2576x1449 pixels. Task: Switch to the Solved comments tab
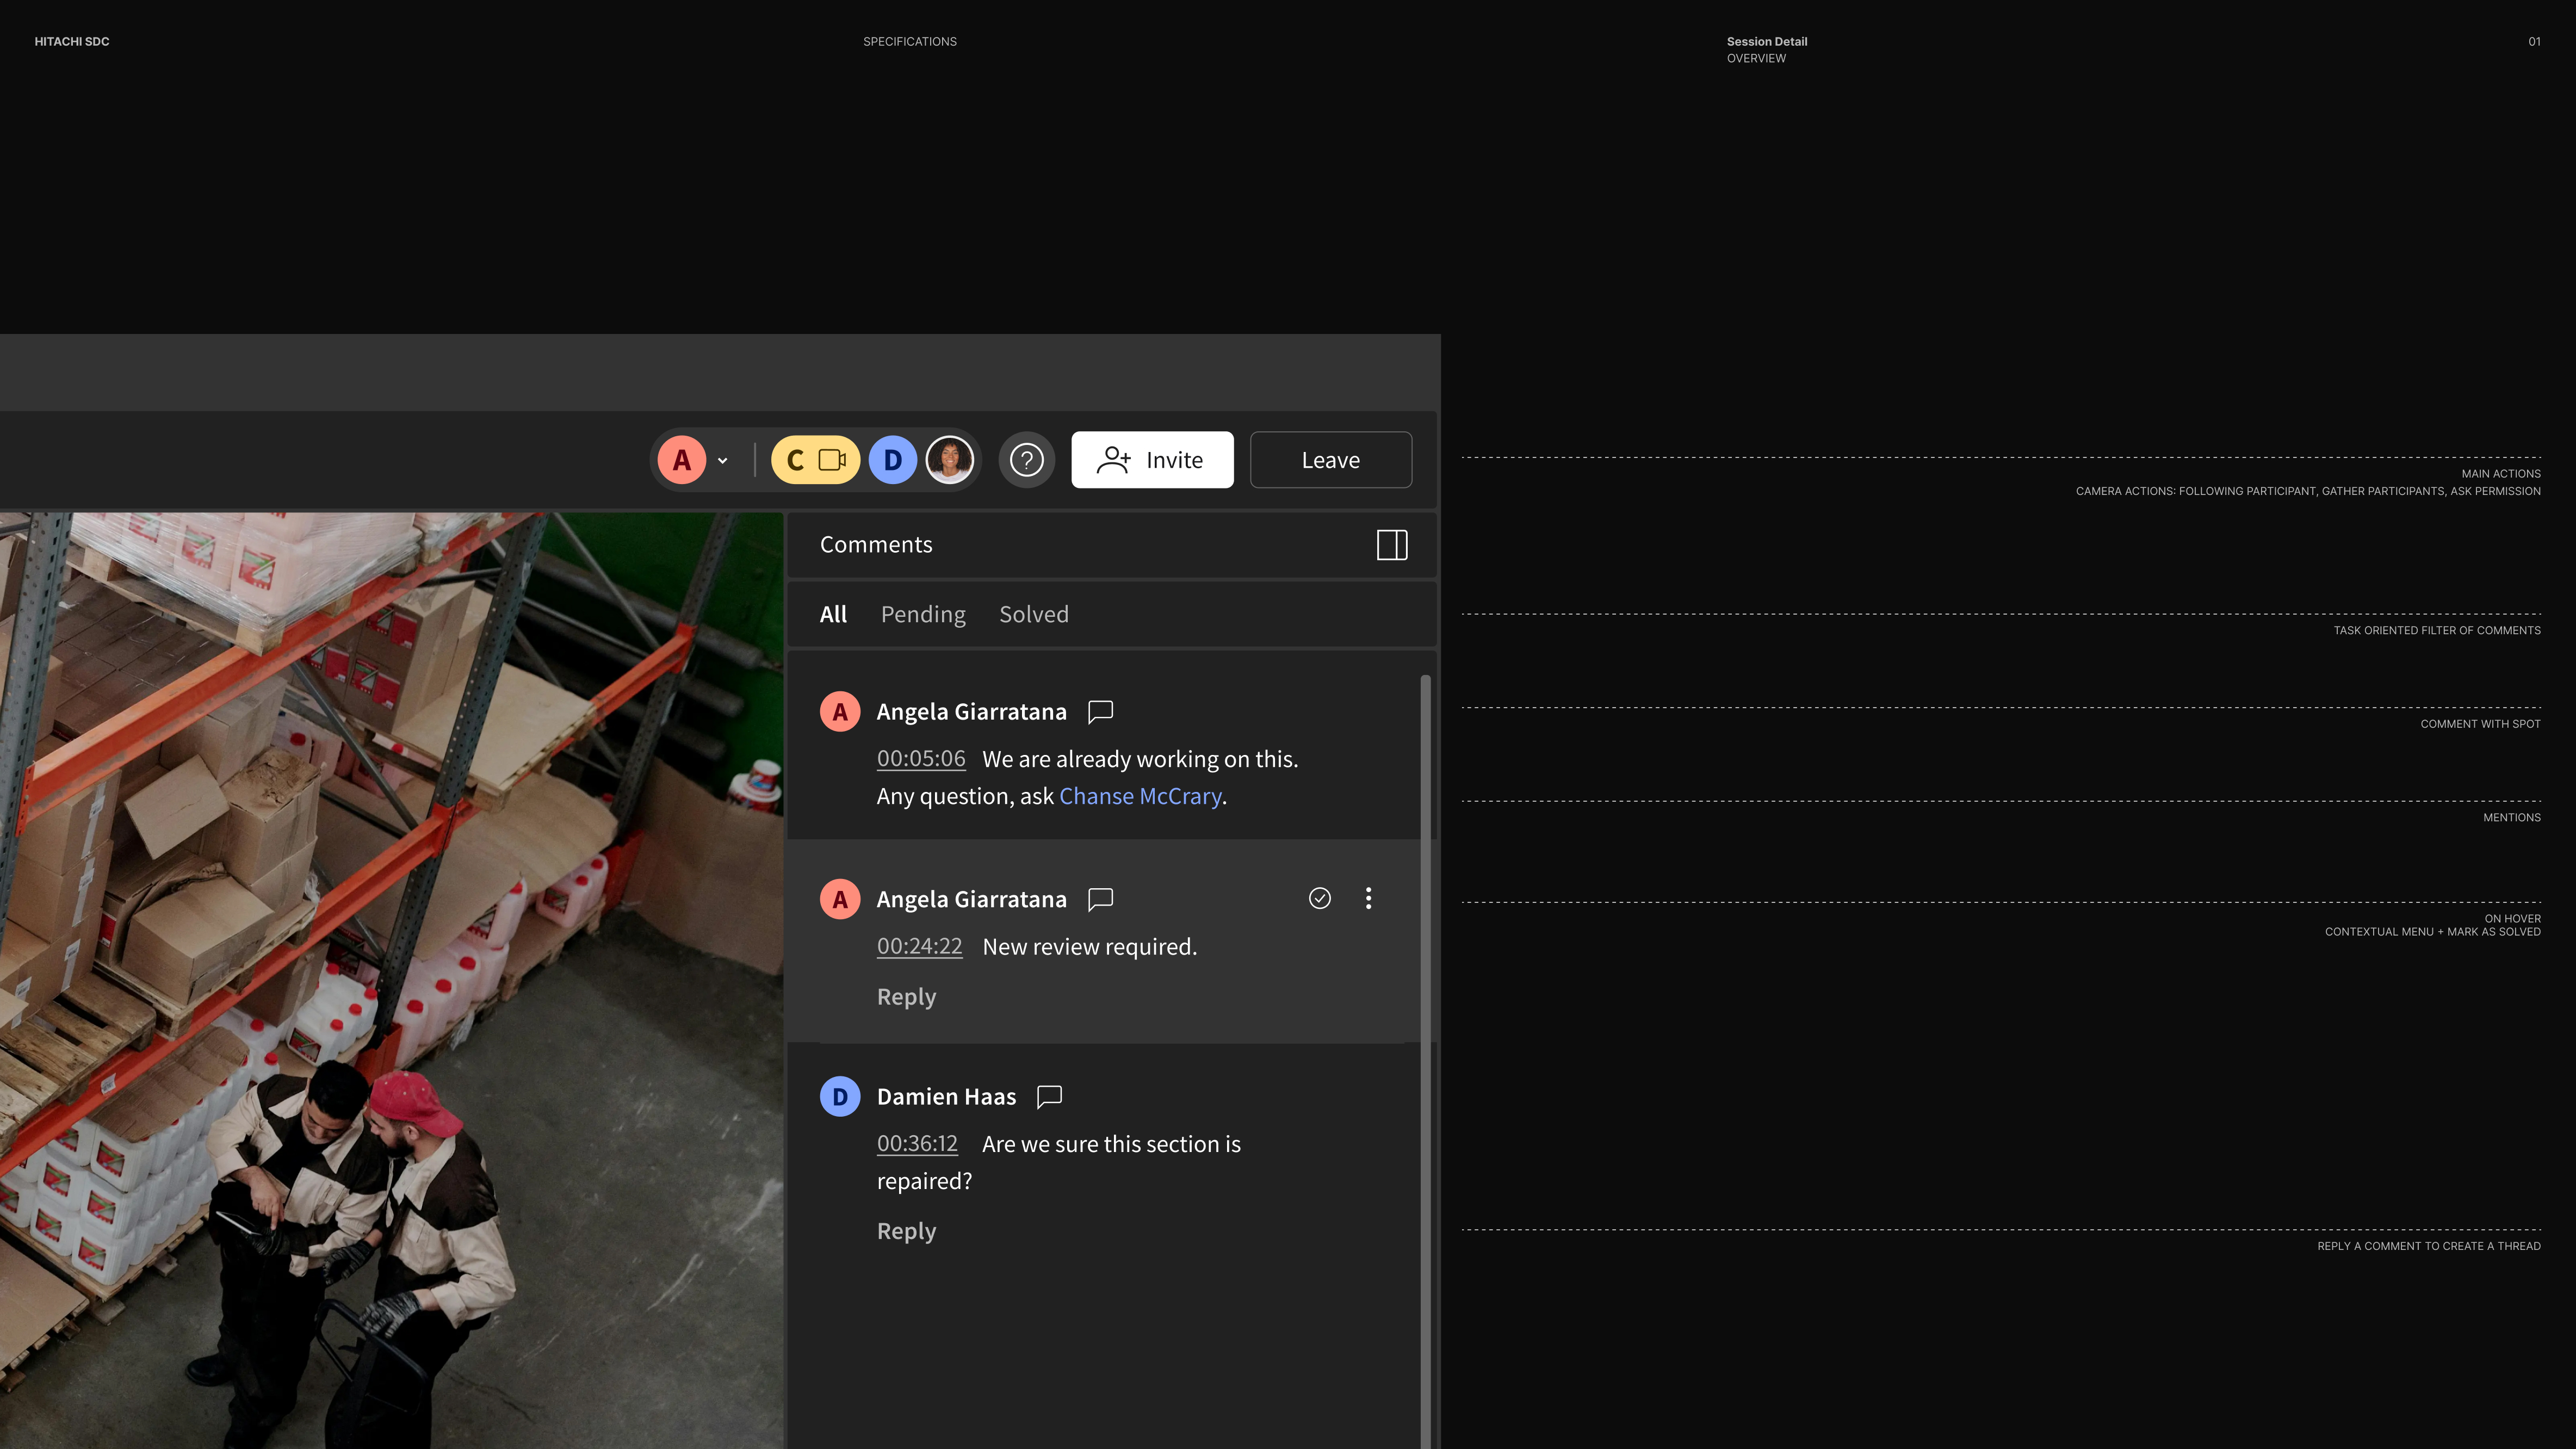tap(1033, 614)
